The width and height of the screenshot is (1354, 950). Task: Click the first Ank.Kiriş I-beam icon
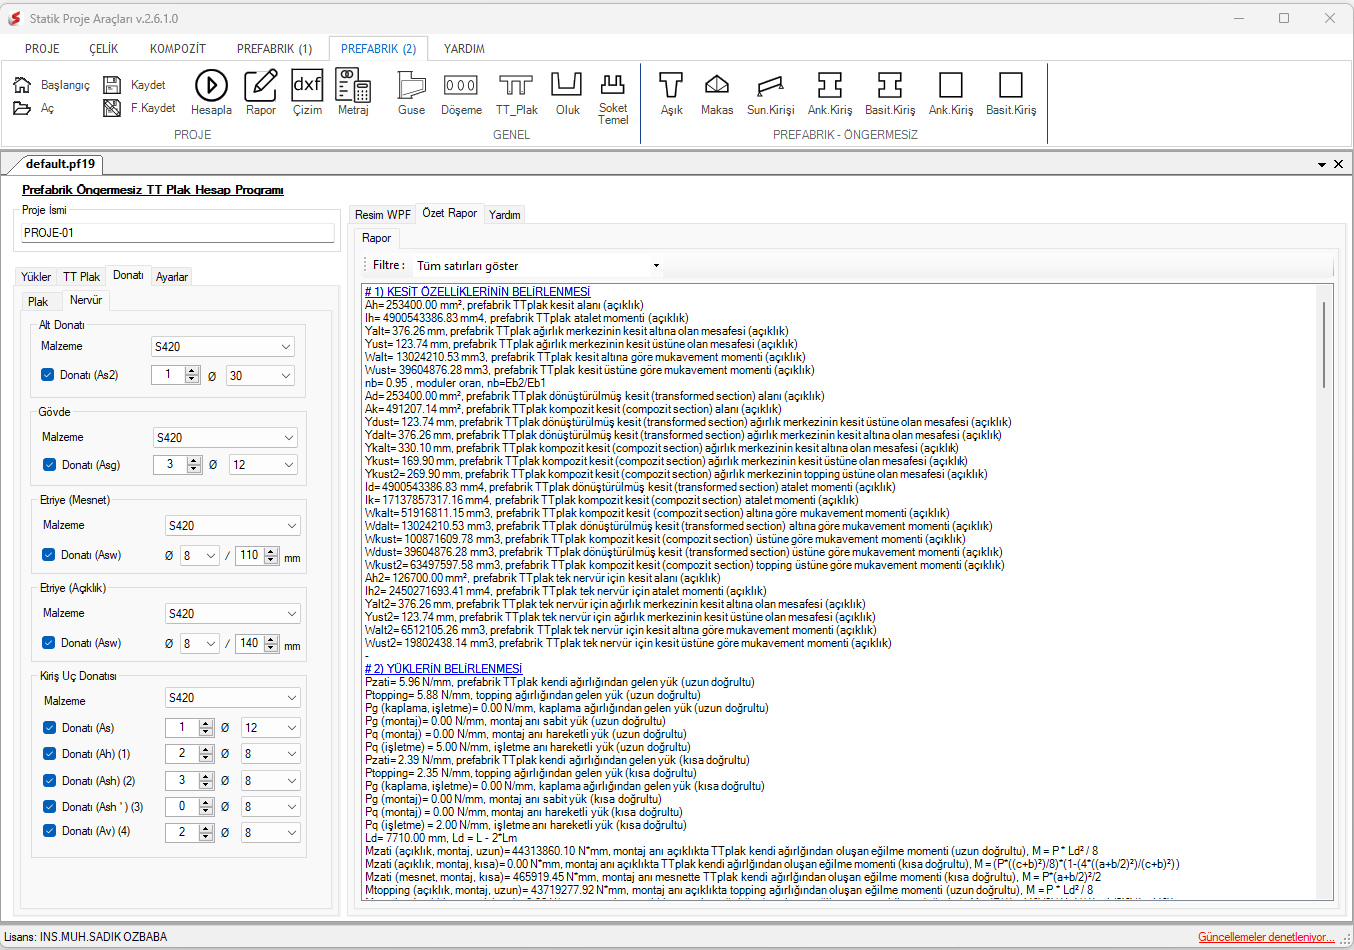[830, 85]
